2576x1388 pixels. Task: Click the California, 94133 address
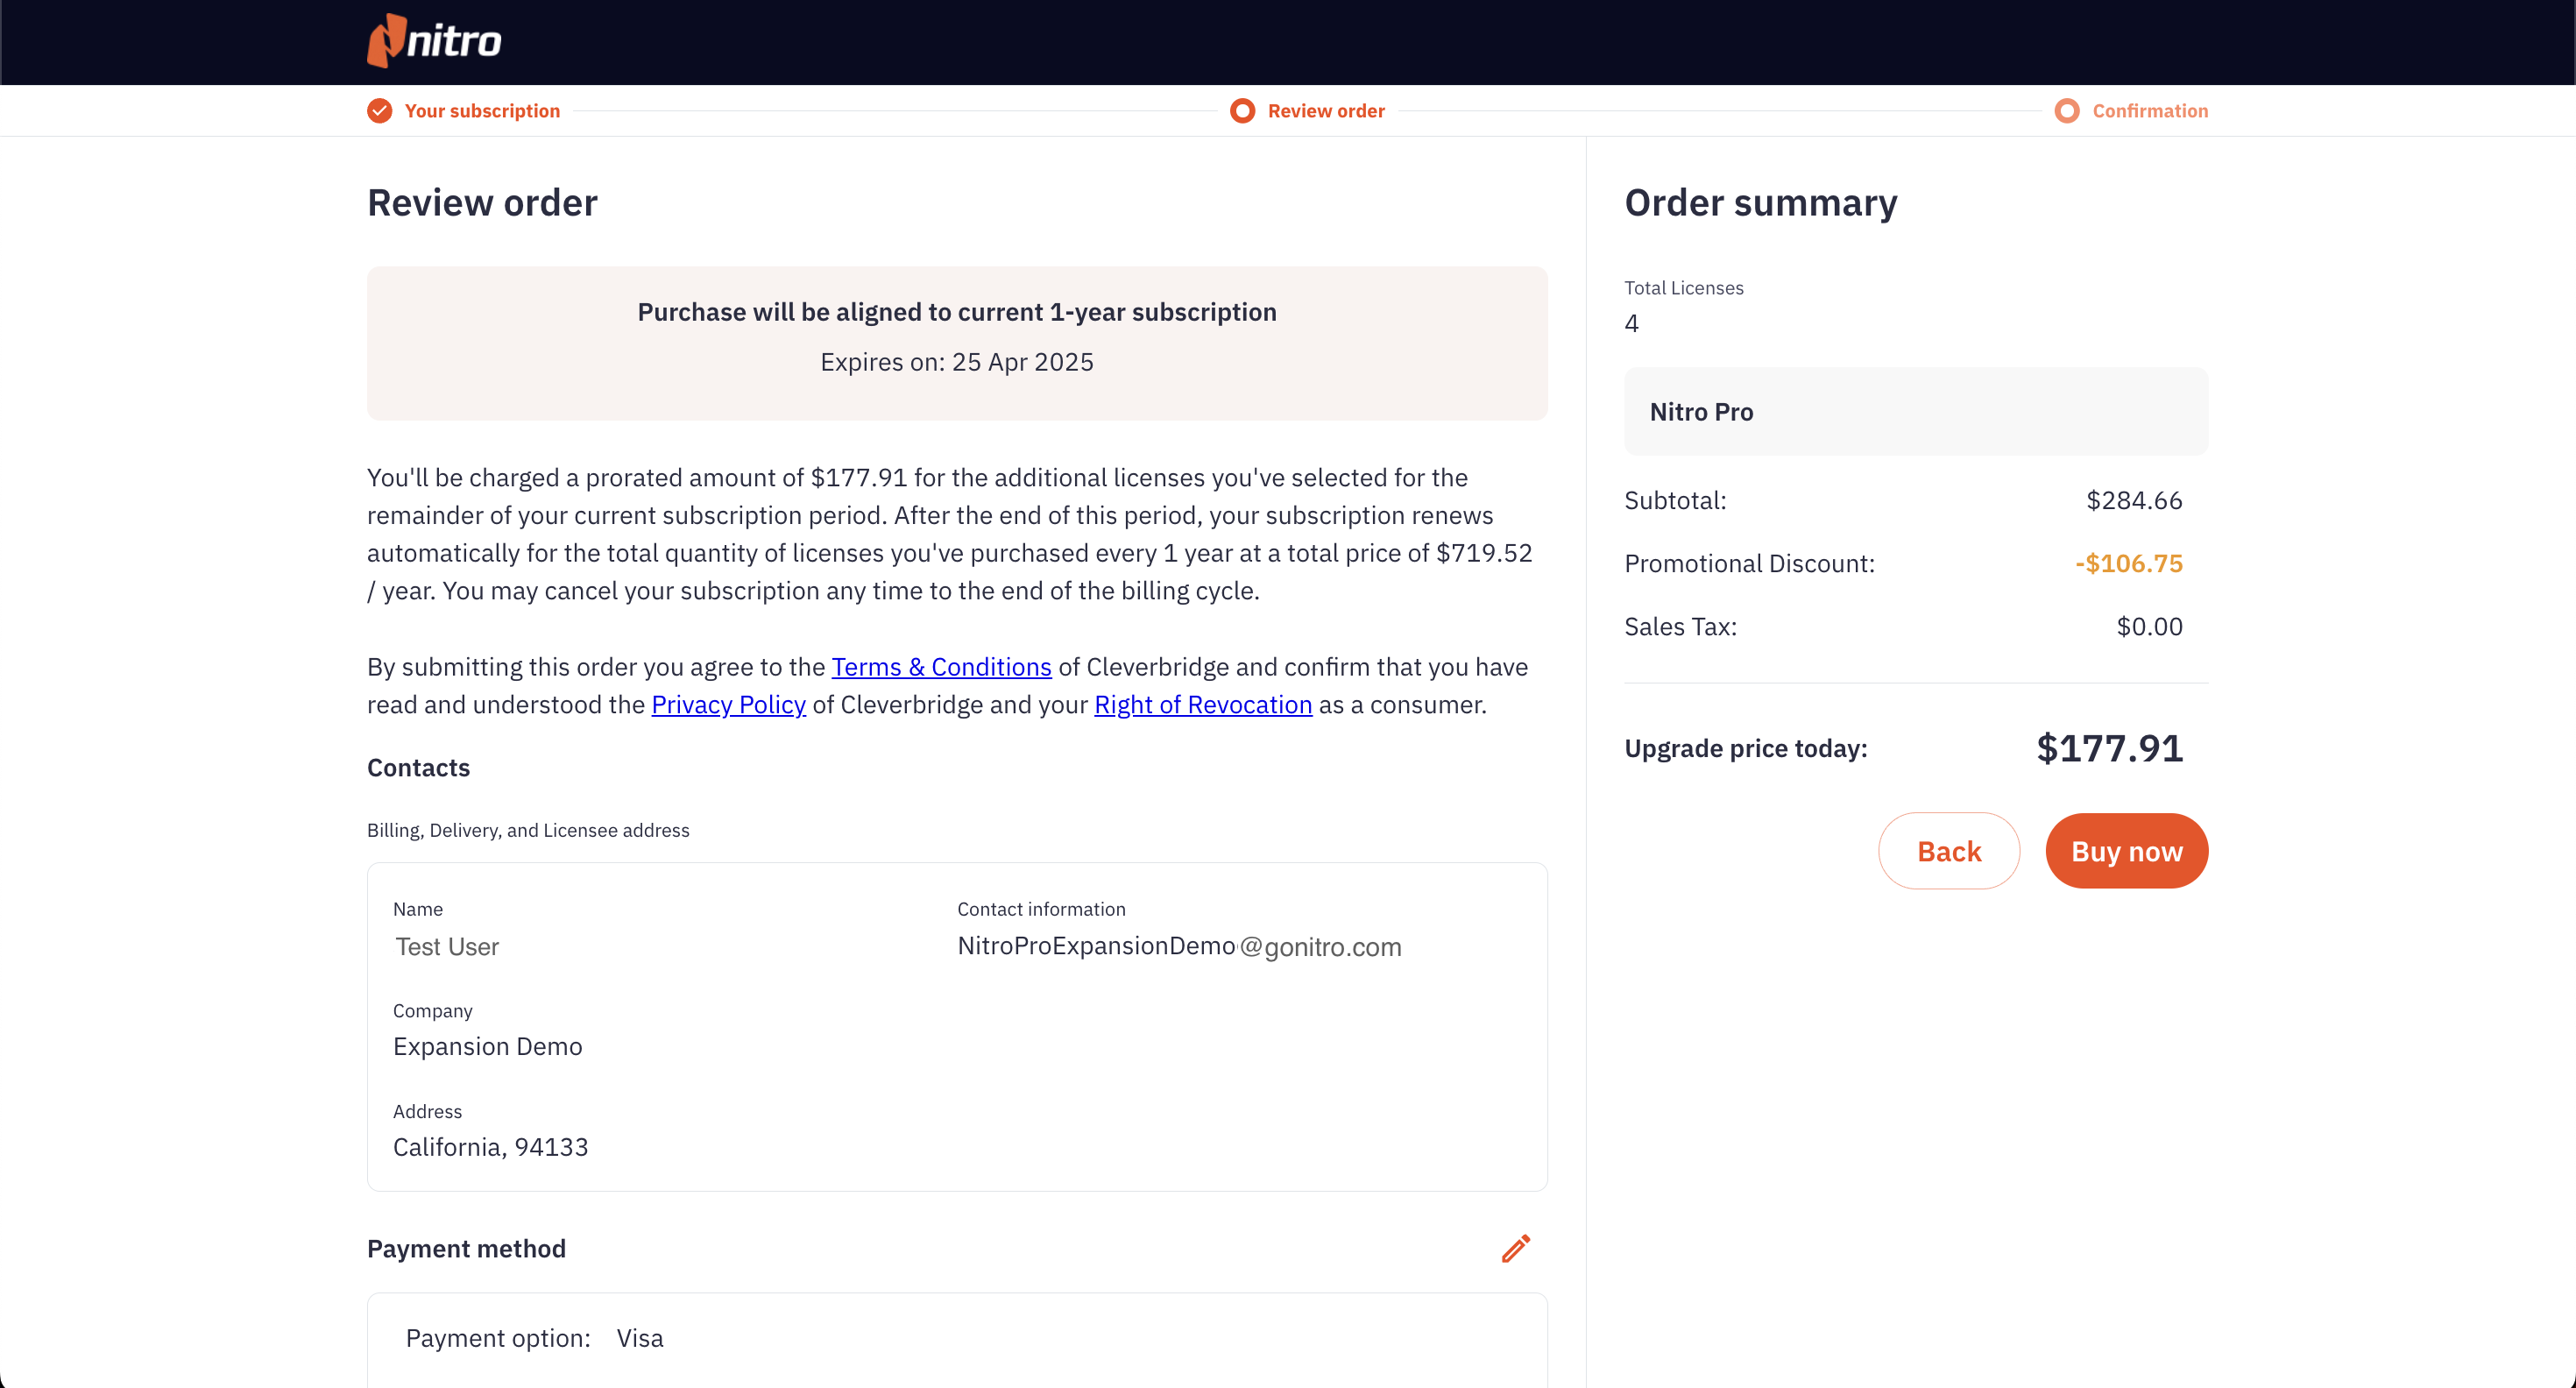490,1147
